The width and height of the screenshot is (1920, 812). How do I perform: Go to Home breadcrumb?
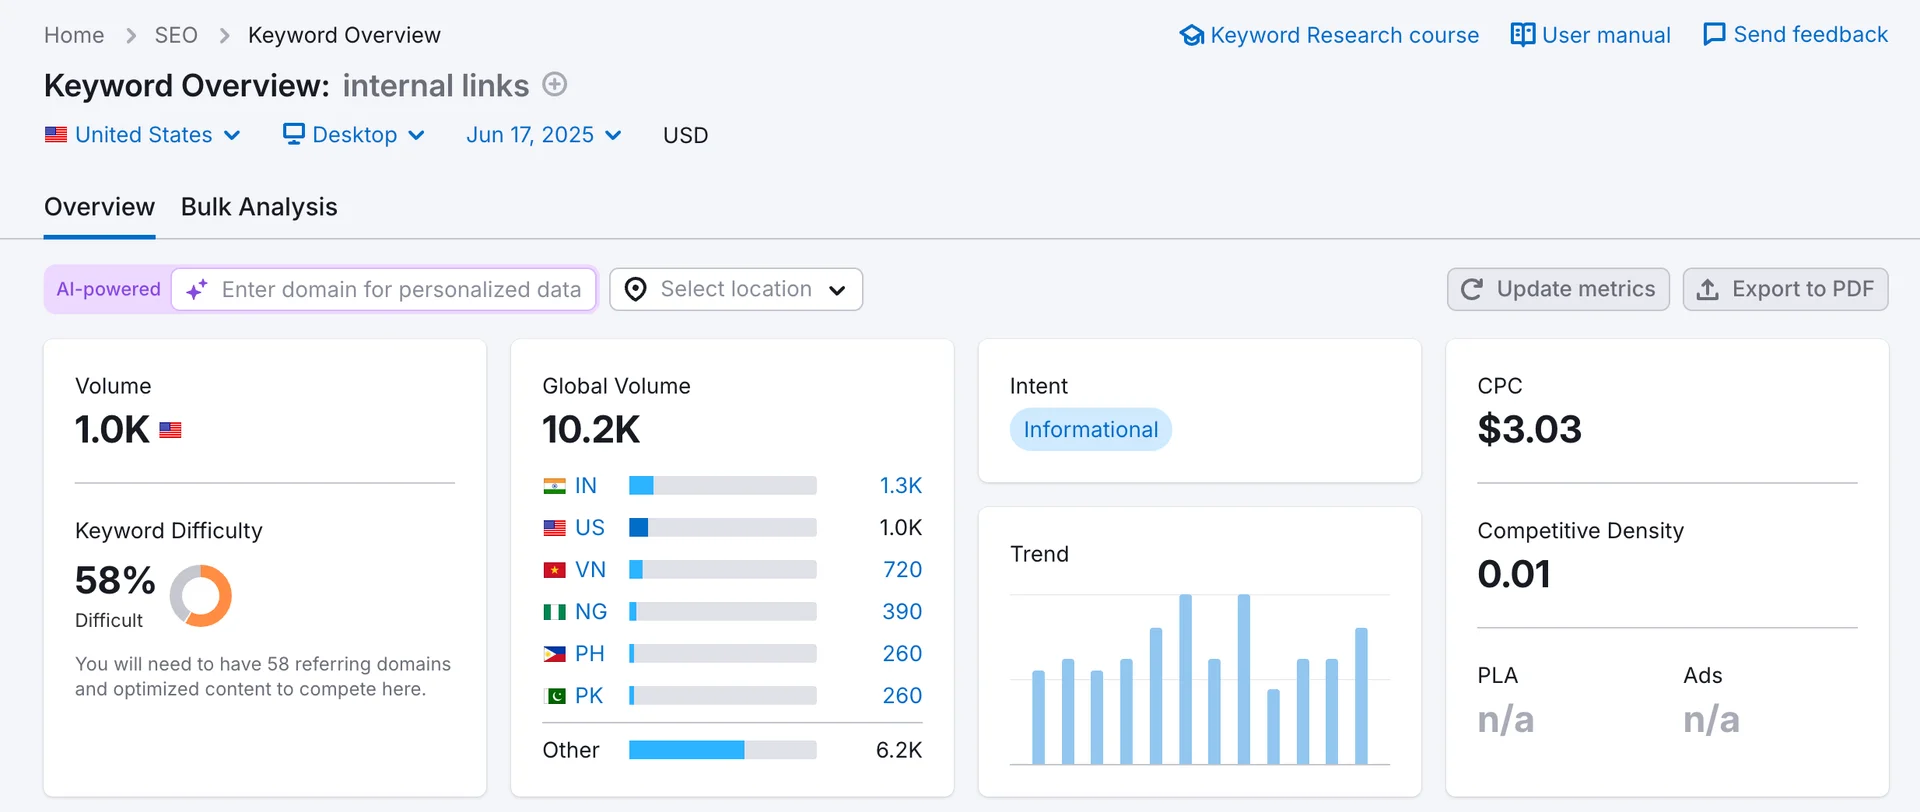(74, 35)
